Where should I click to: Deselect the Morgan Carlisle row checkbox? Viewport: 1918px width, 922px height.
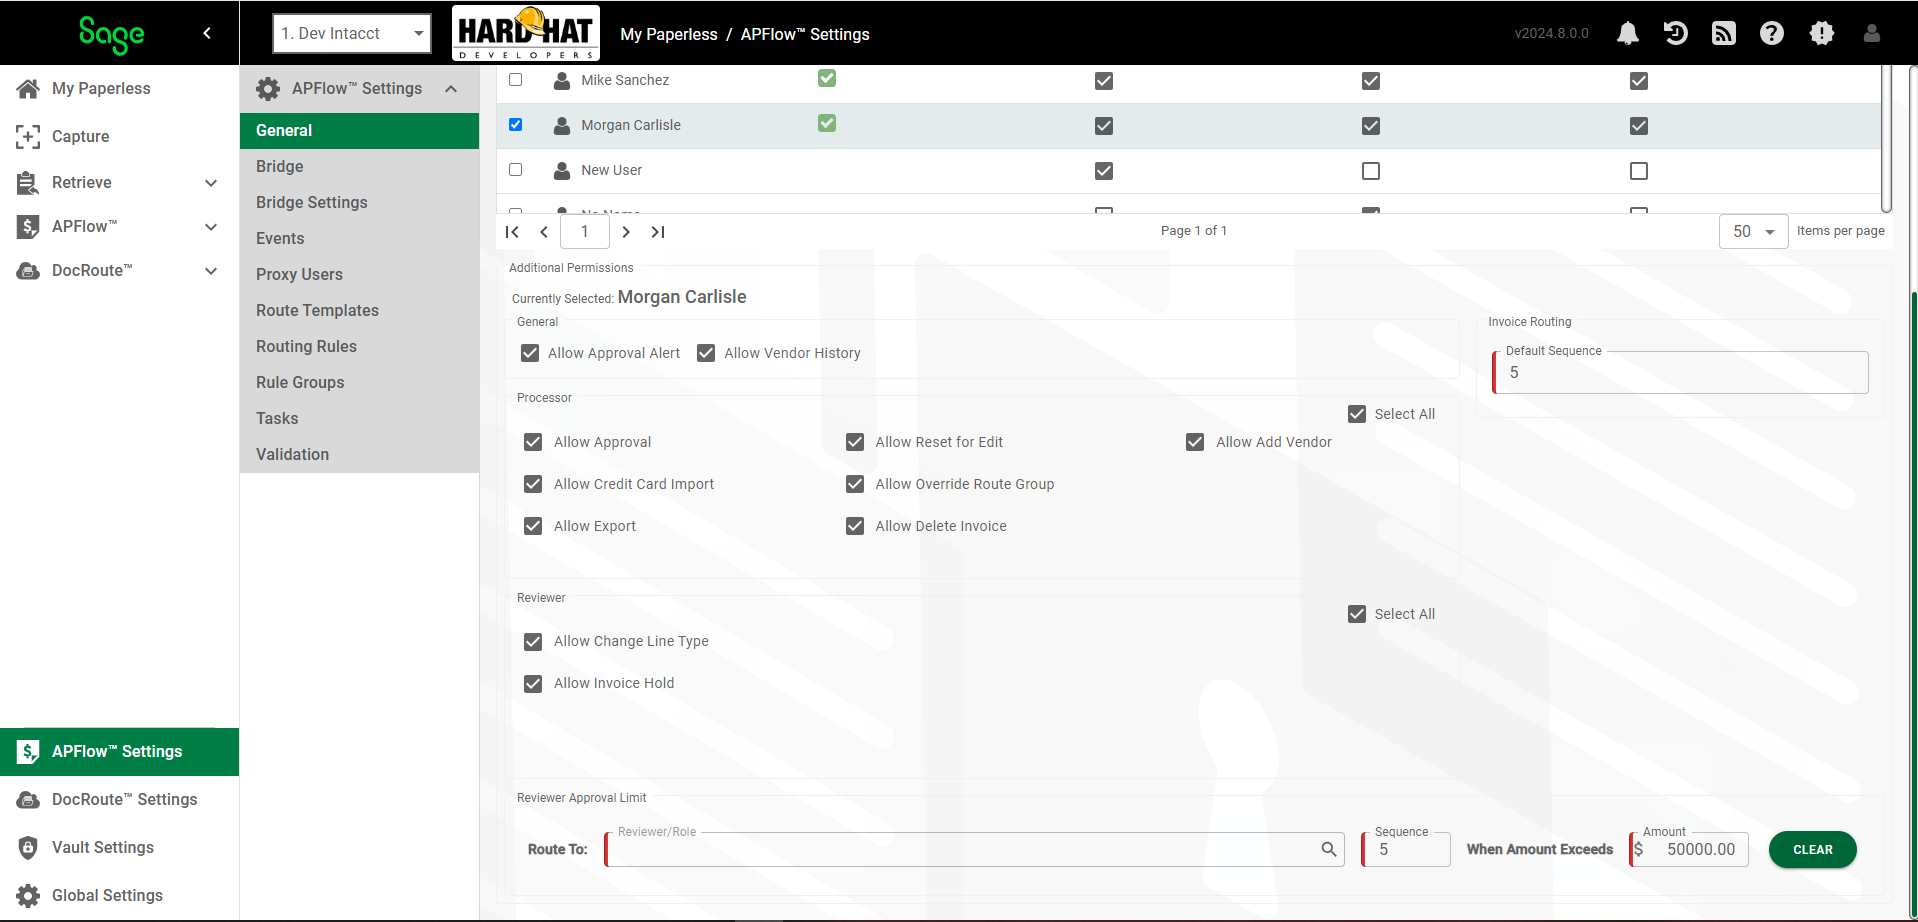point(516,124)
